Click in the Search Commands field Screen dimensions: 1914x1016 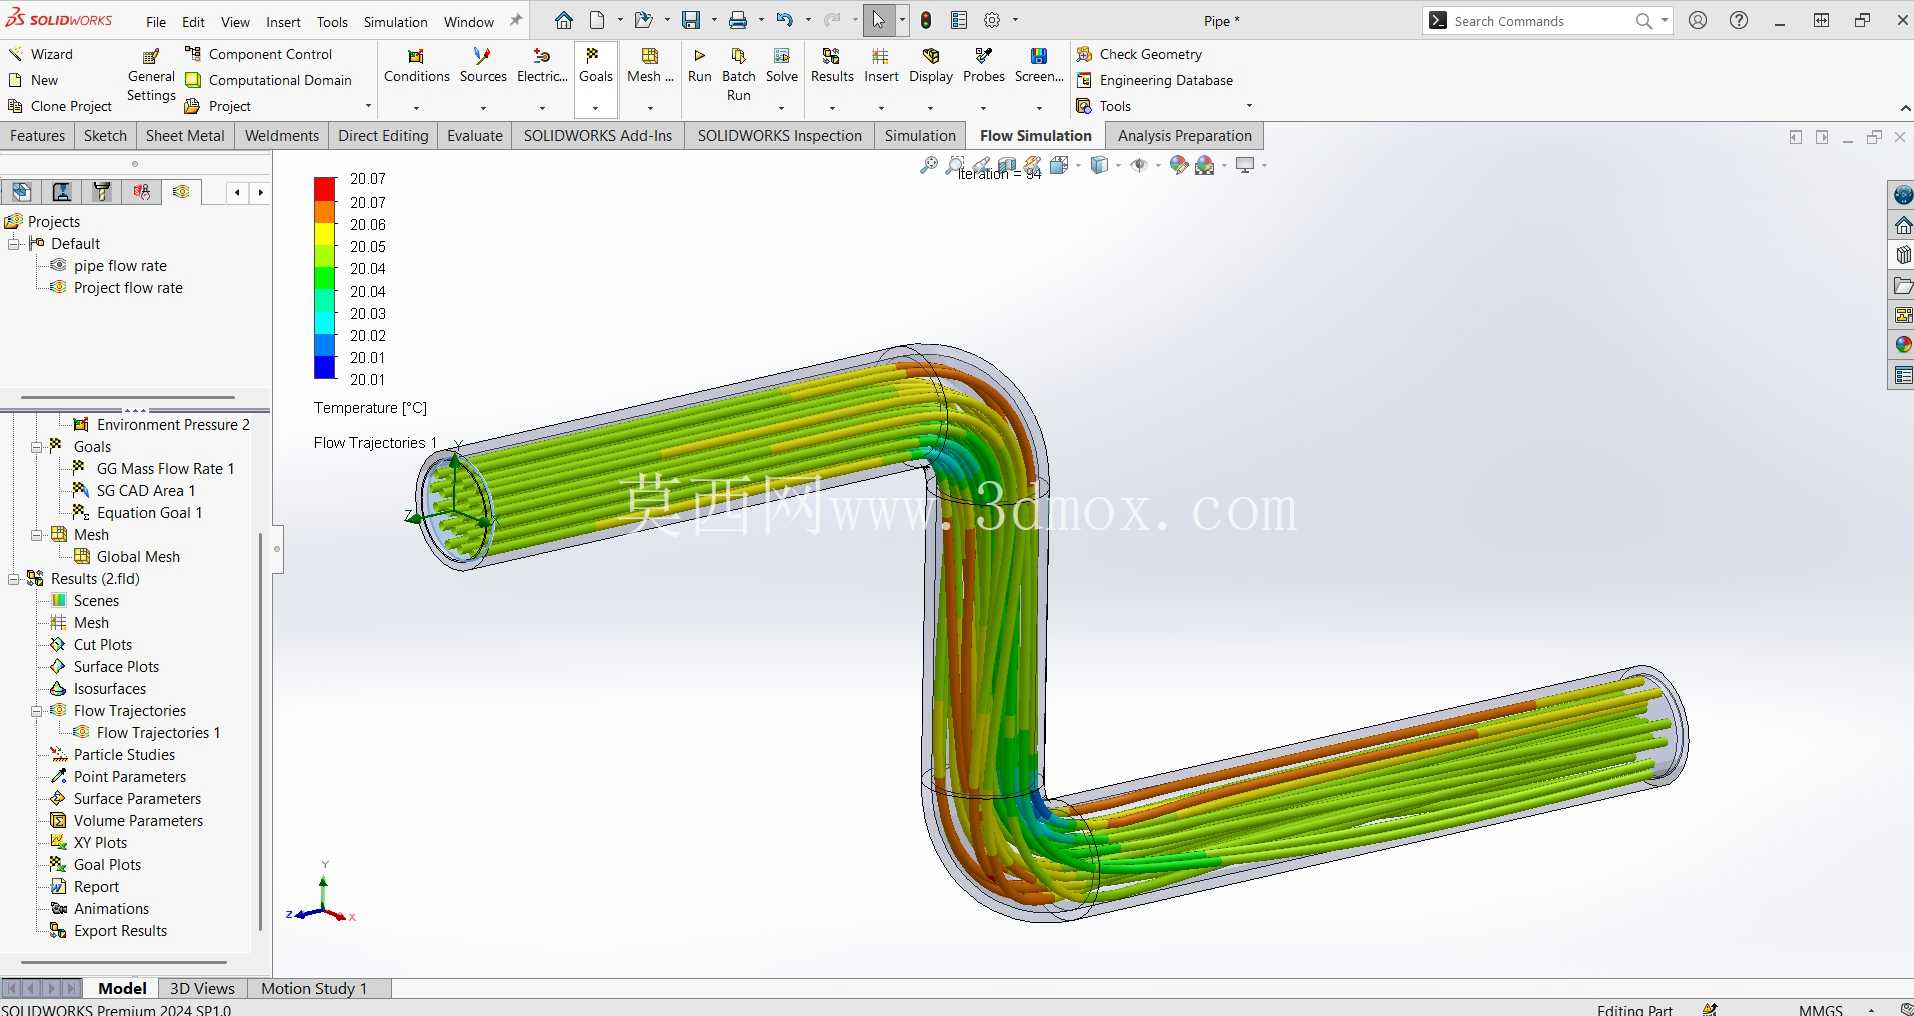pyautogui.click(x=1540, y=21)
